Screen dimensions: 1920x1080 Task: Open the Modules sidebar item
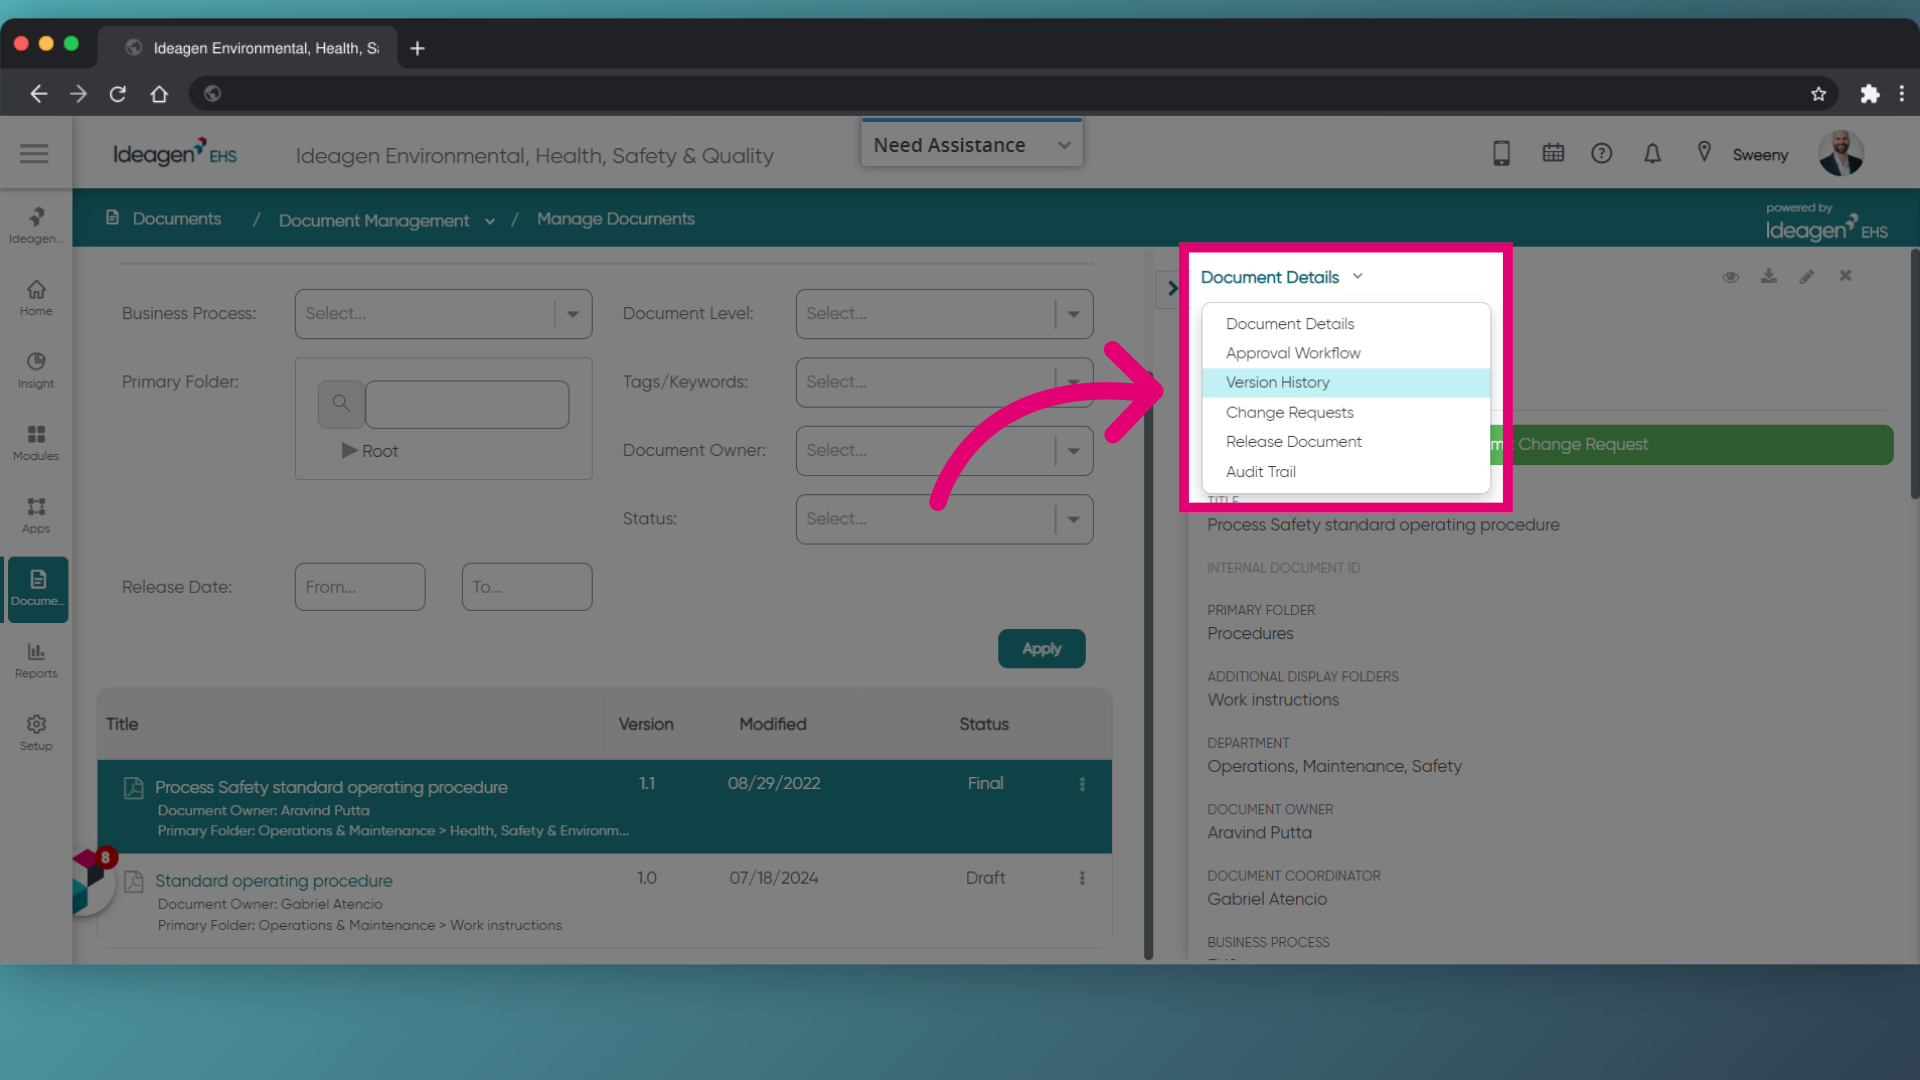pos(36,443)
